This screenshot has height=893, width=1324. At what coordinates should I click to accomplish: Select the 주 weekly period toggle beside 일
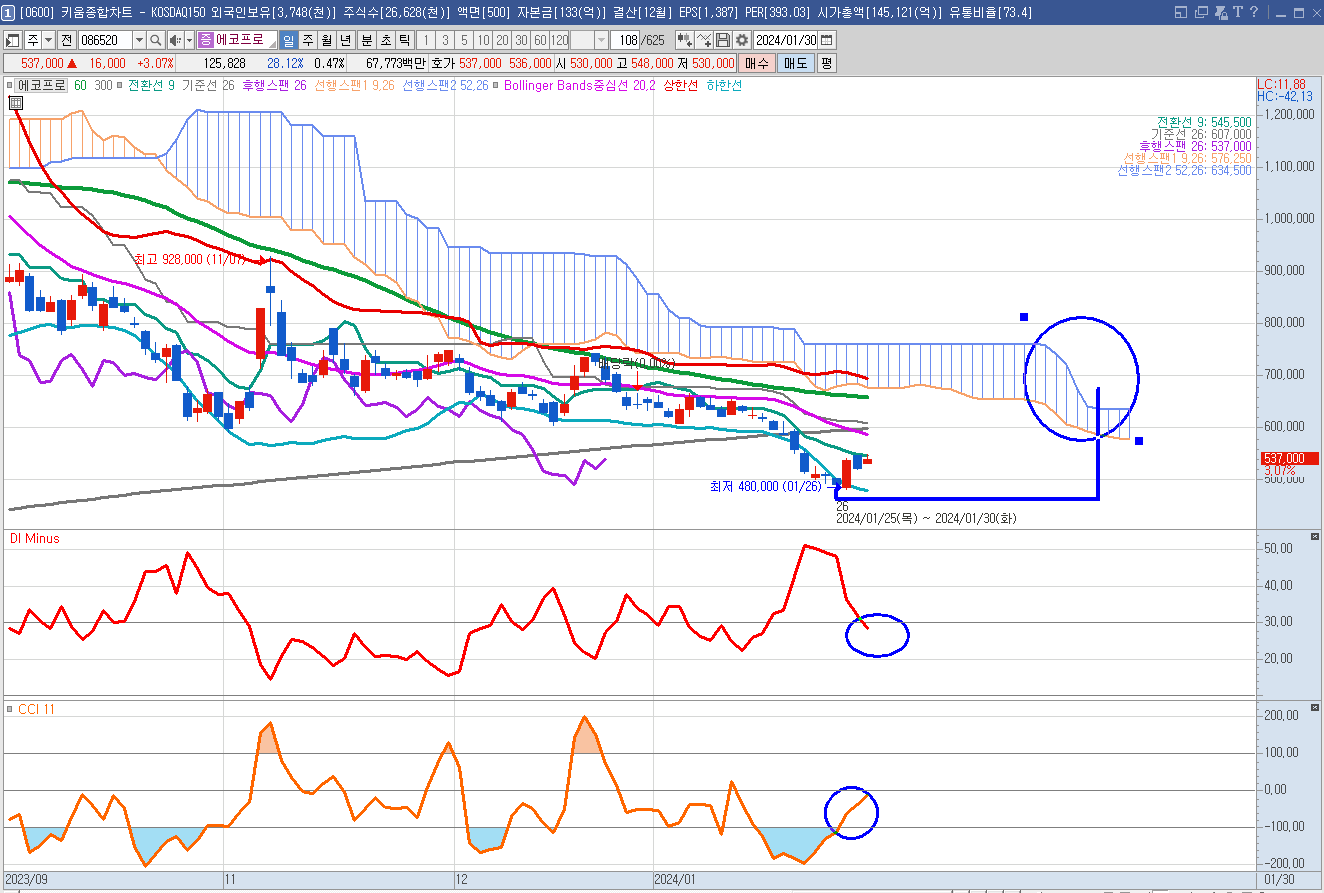click(307, 40)
